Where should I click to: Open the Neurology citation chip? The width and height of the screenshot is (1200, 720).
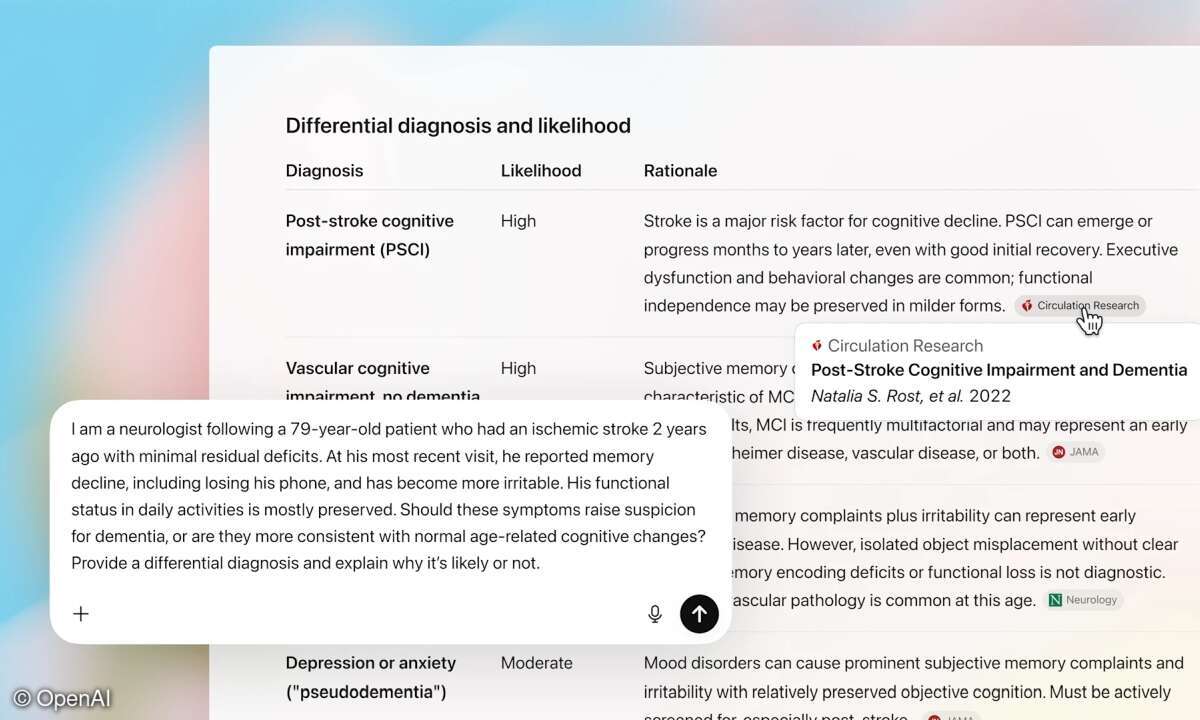(1084, 600)
